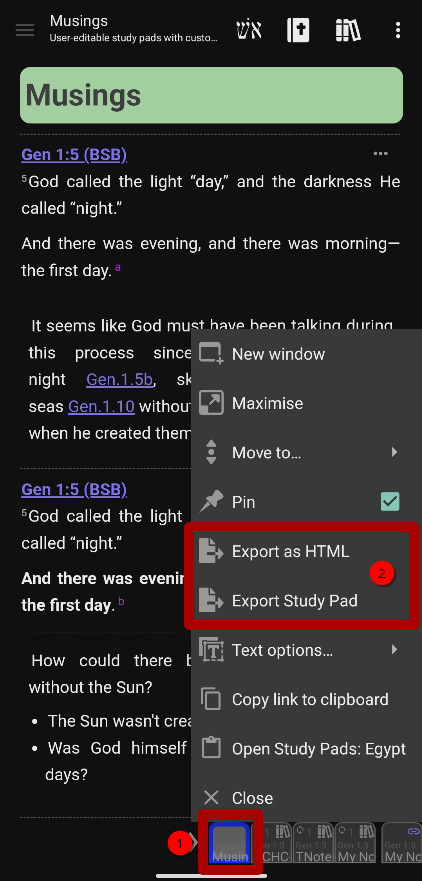Choose New window from the menu

pos(306,354)
